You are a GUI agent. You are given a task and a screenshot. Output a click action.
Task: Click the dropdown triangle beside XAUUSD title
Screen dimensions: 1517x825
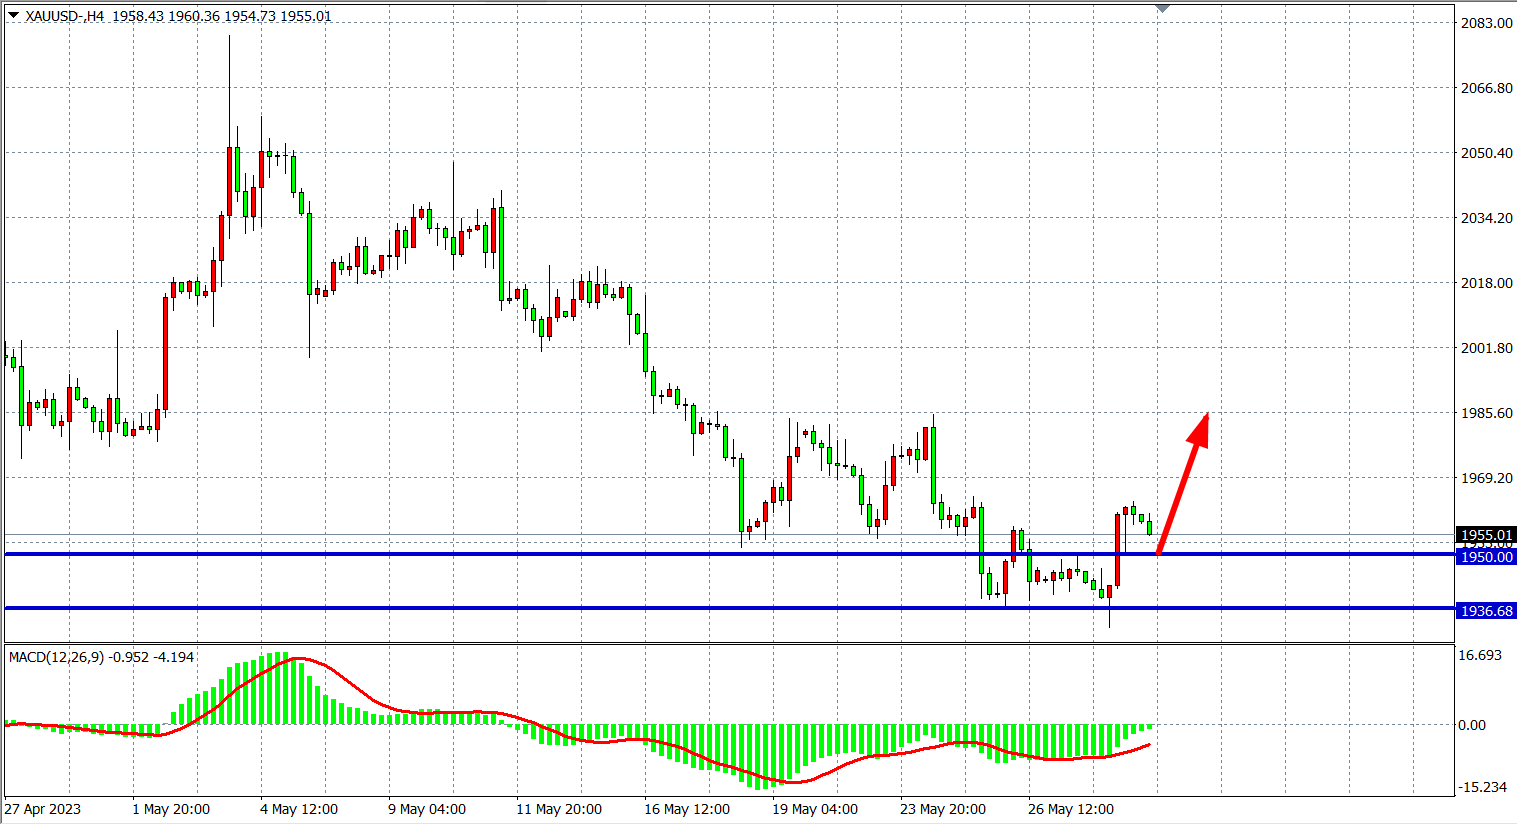pyautogui.click(x=13, y=15)
